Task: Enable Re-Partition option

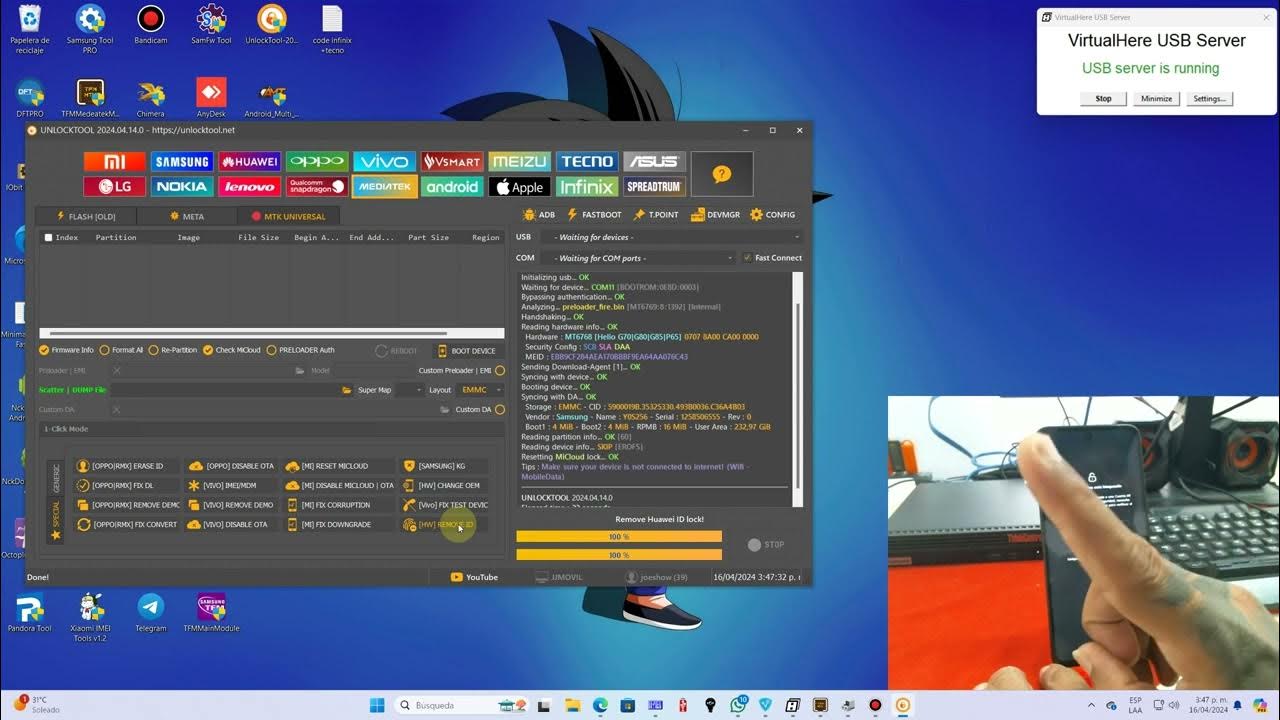Action: 172,350
